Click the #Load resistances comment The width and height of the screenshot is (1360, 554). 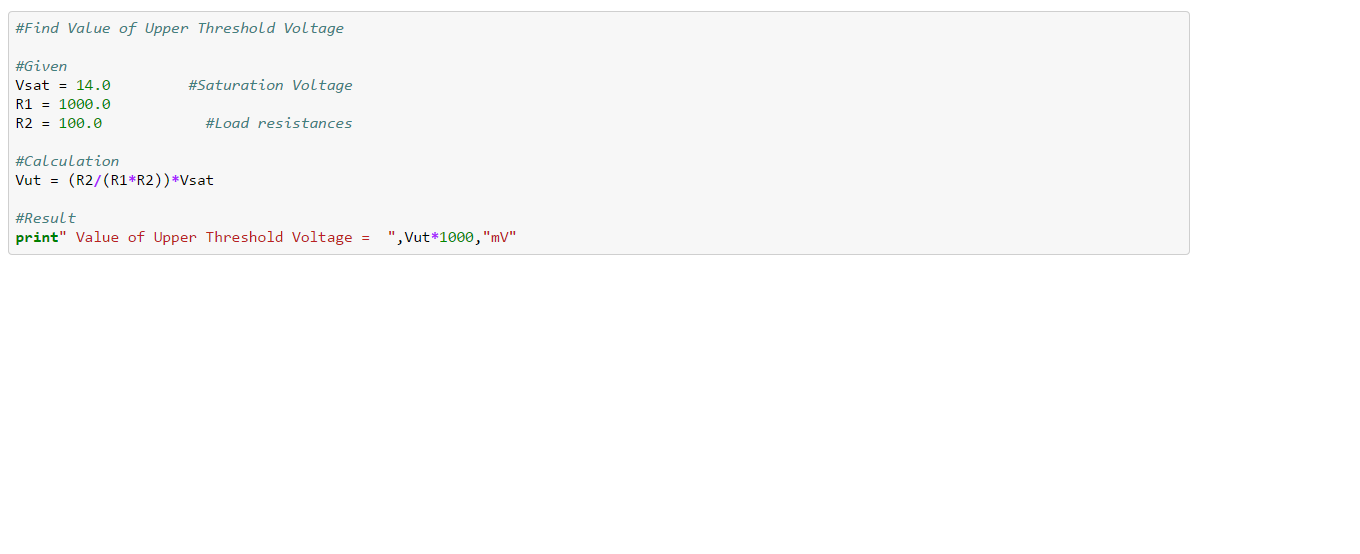click(x=278, y=123)
